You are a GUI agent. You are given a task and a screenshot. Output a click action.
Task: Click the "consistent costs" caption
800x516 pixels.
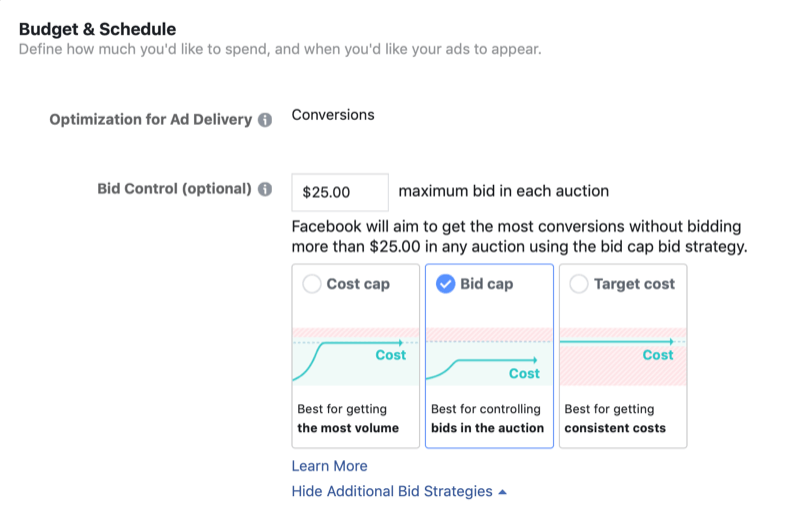pyautogui.click(x=615, y=428)
